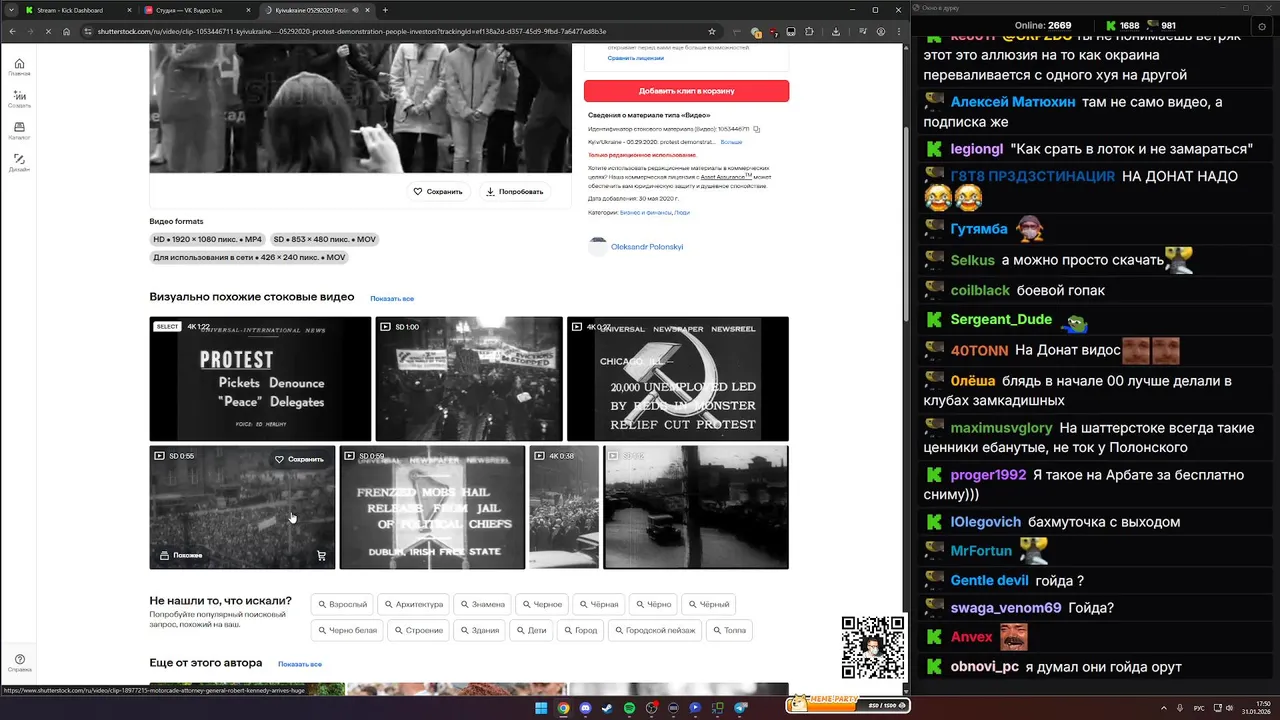Open author Oleksandr Polonskyi profile

[647, 246]
